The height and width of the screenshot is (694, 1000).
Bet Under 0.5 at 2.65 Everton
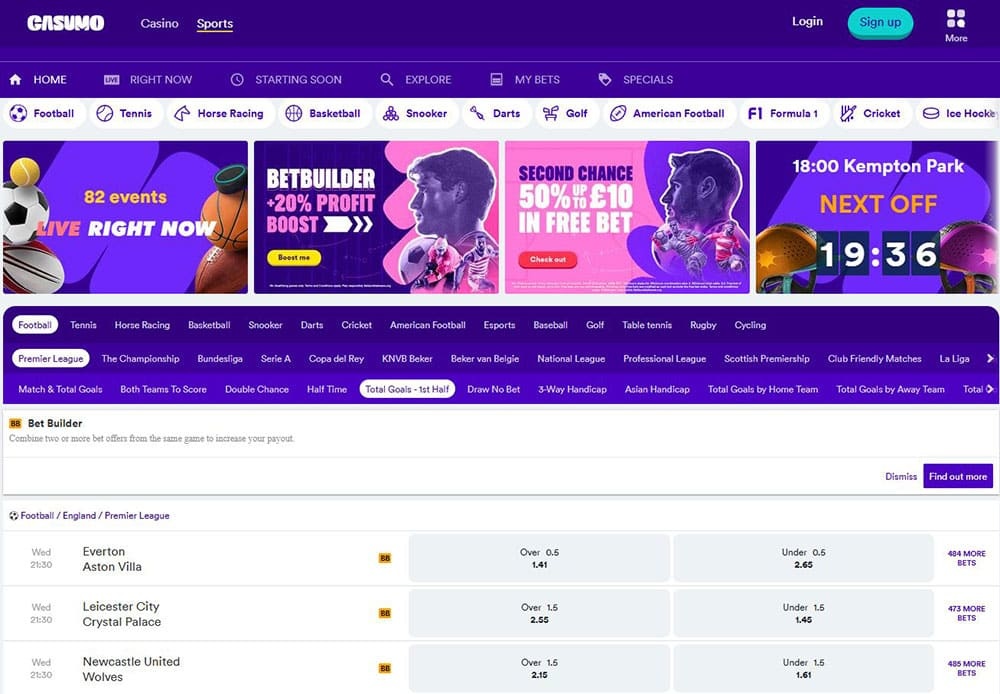[x=804, y=558]
